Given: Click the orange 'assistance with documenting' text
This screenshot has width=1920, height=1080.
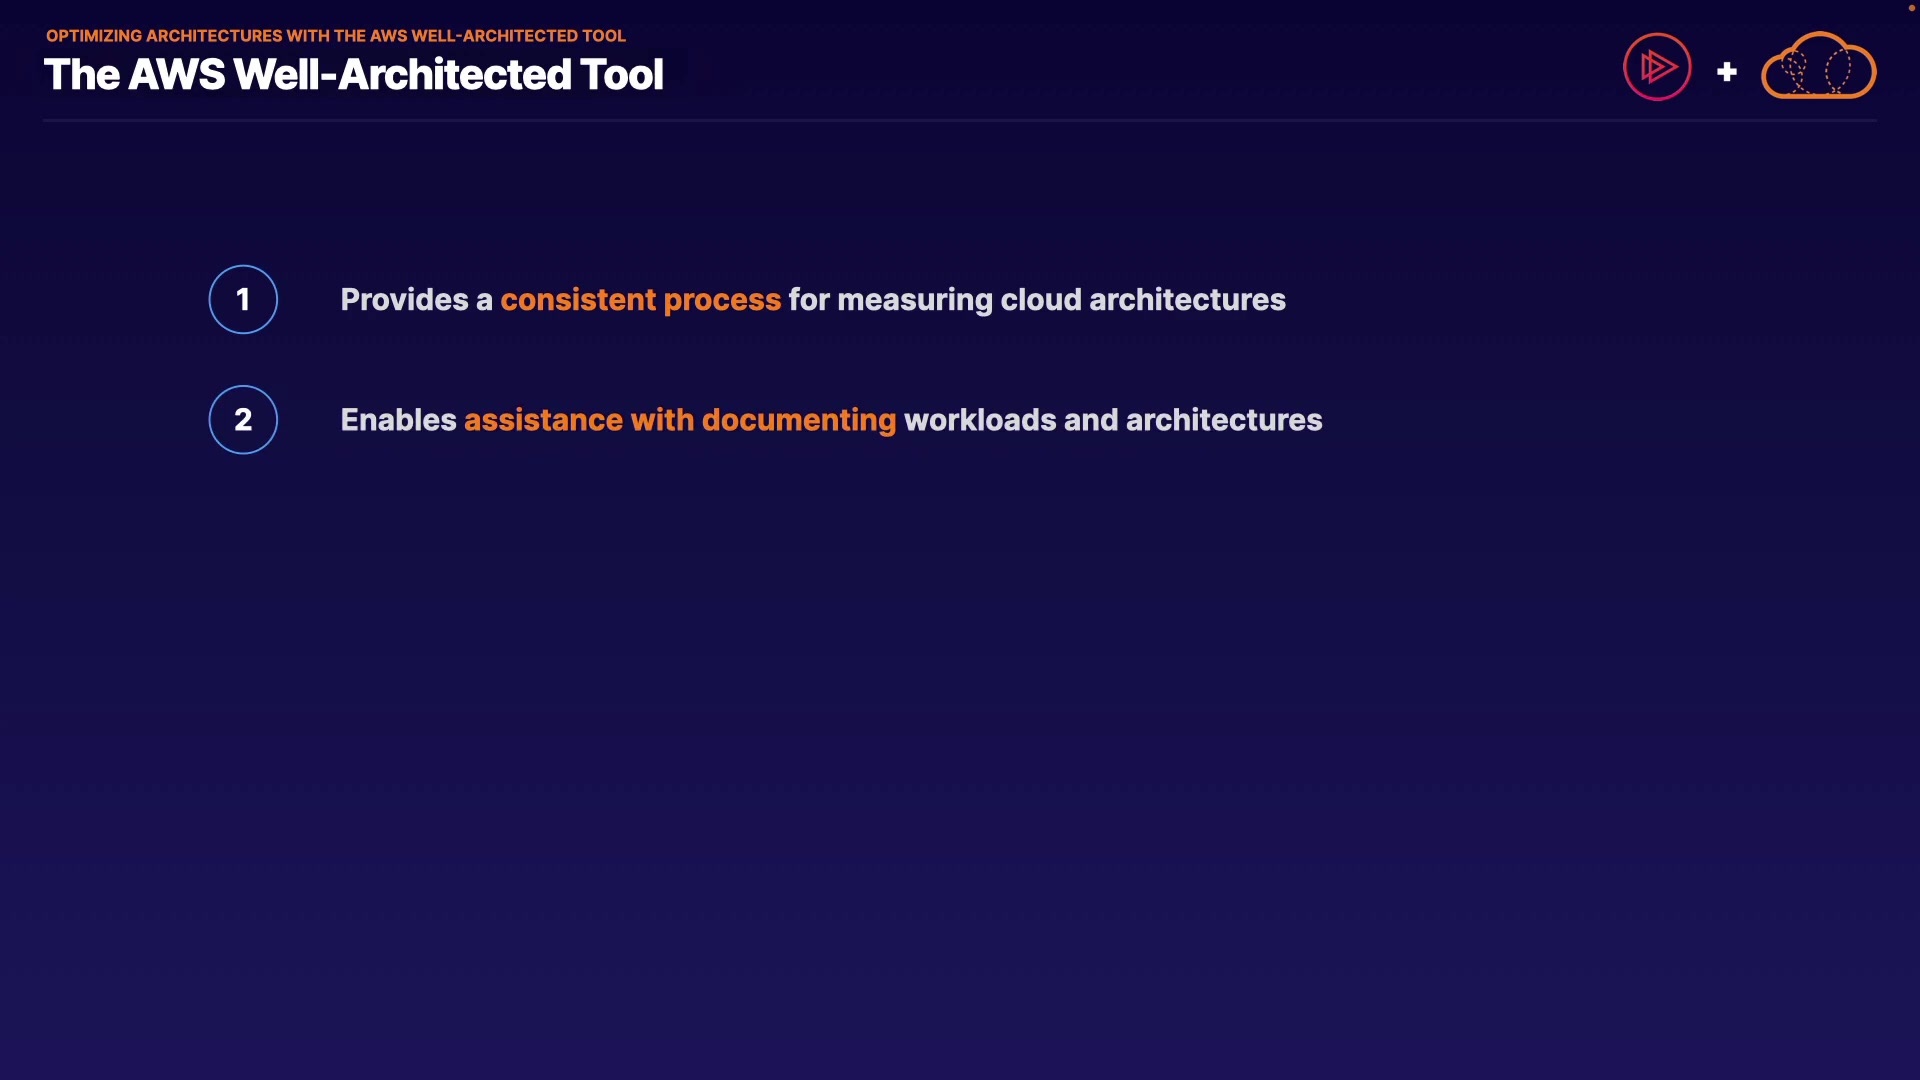Looking at the screenshot, I should tap(680, 420).
